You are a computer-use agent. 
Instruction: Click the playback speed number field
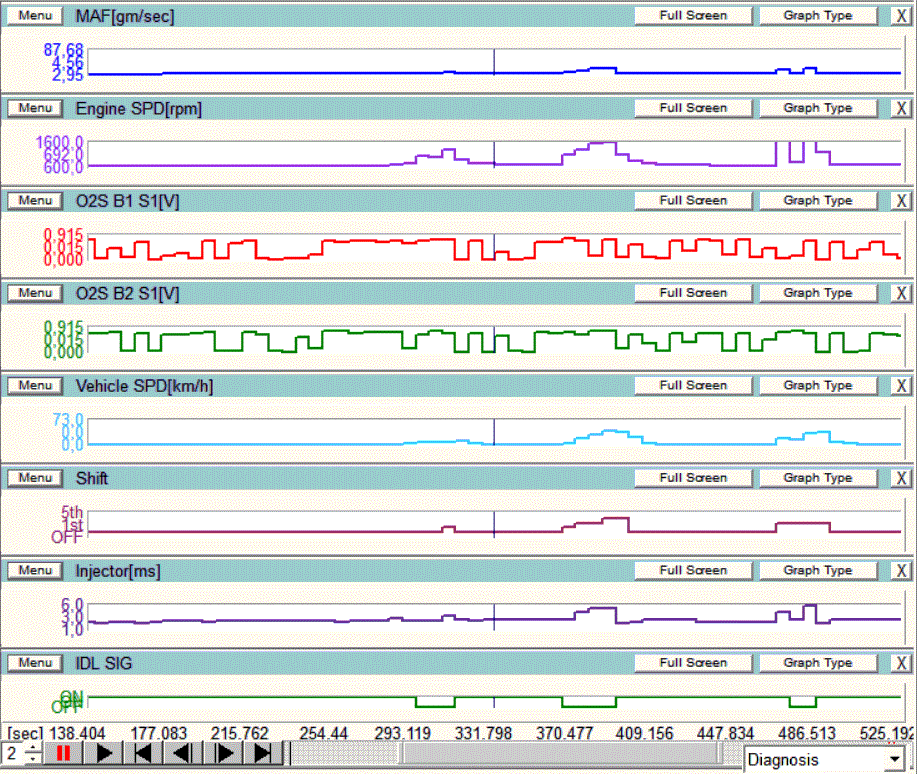14,753
